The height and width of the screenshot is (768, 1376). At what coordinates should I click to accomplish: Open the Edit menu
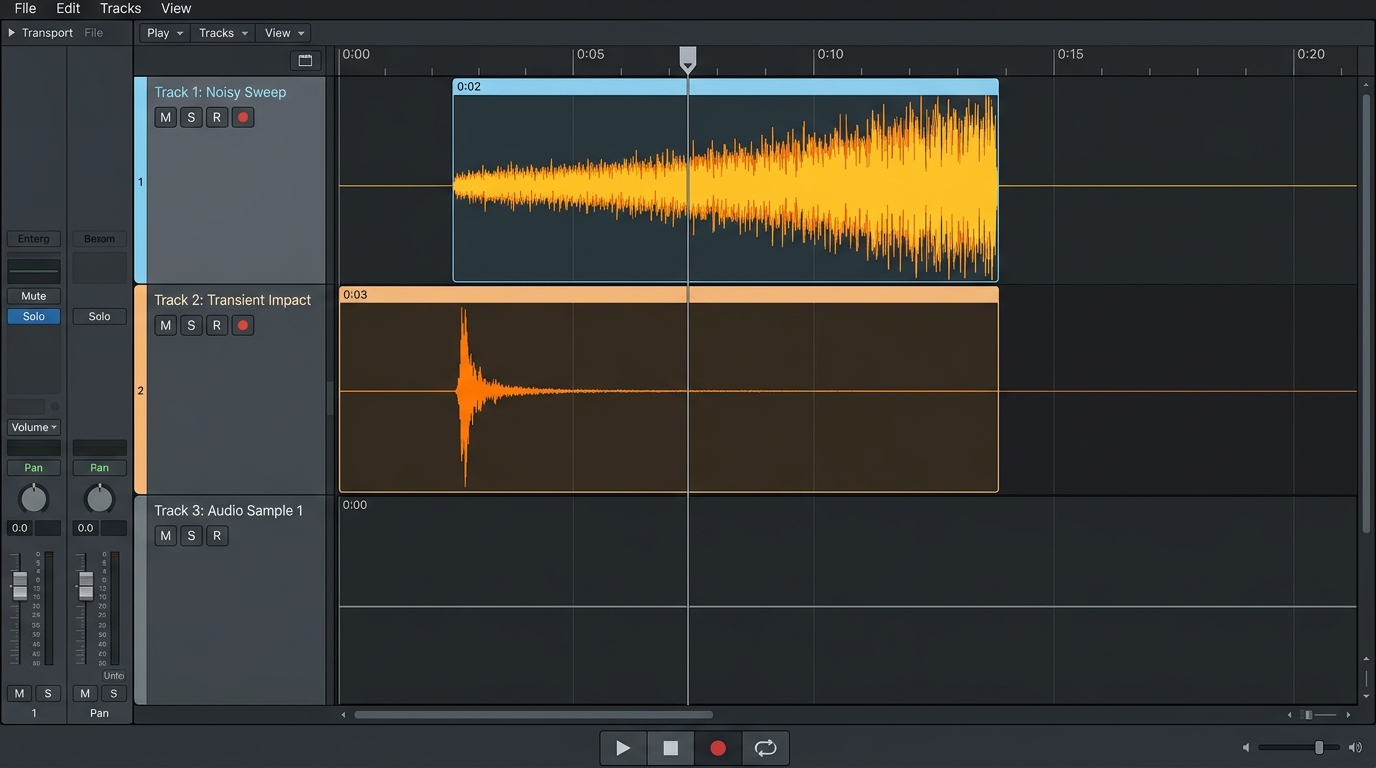pos(68,9)
